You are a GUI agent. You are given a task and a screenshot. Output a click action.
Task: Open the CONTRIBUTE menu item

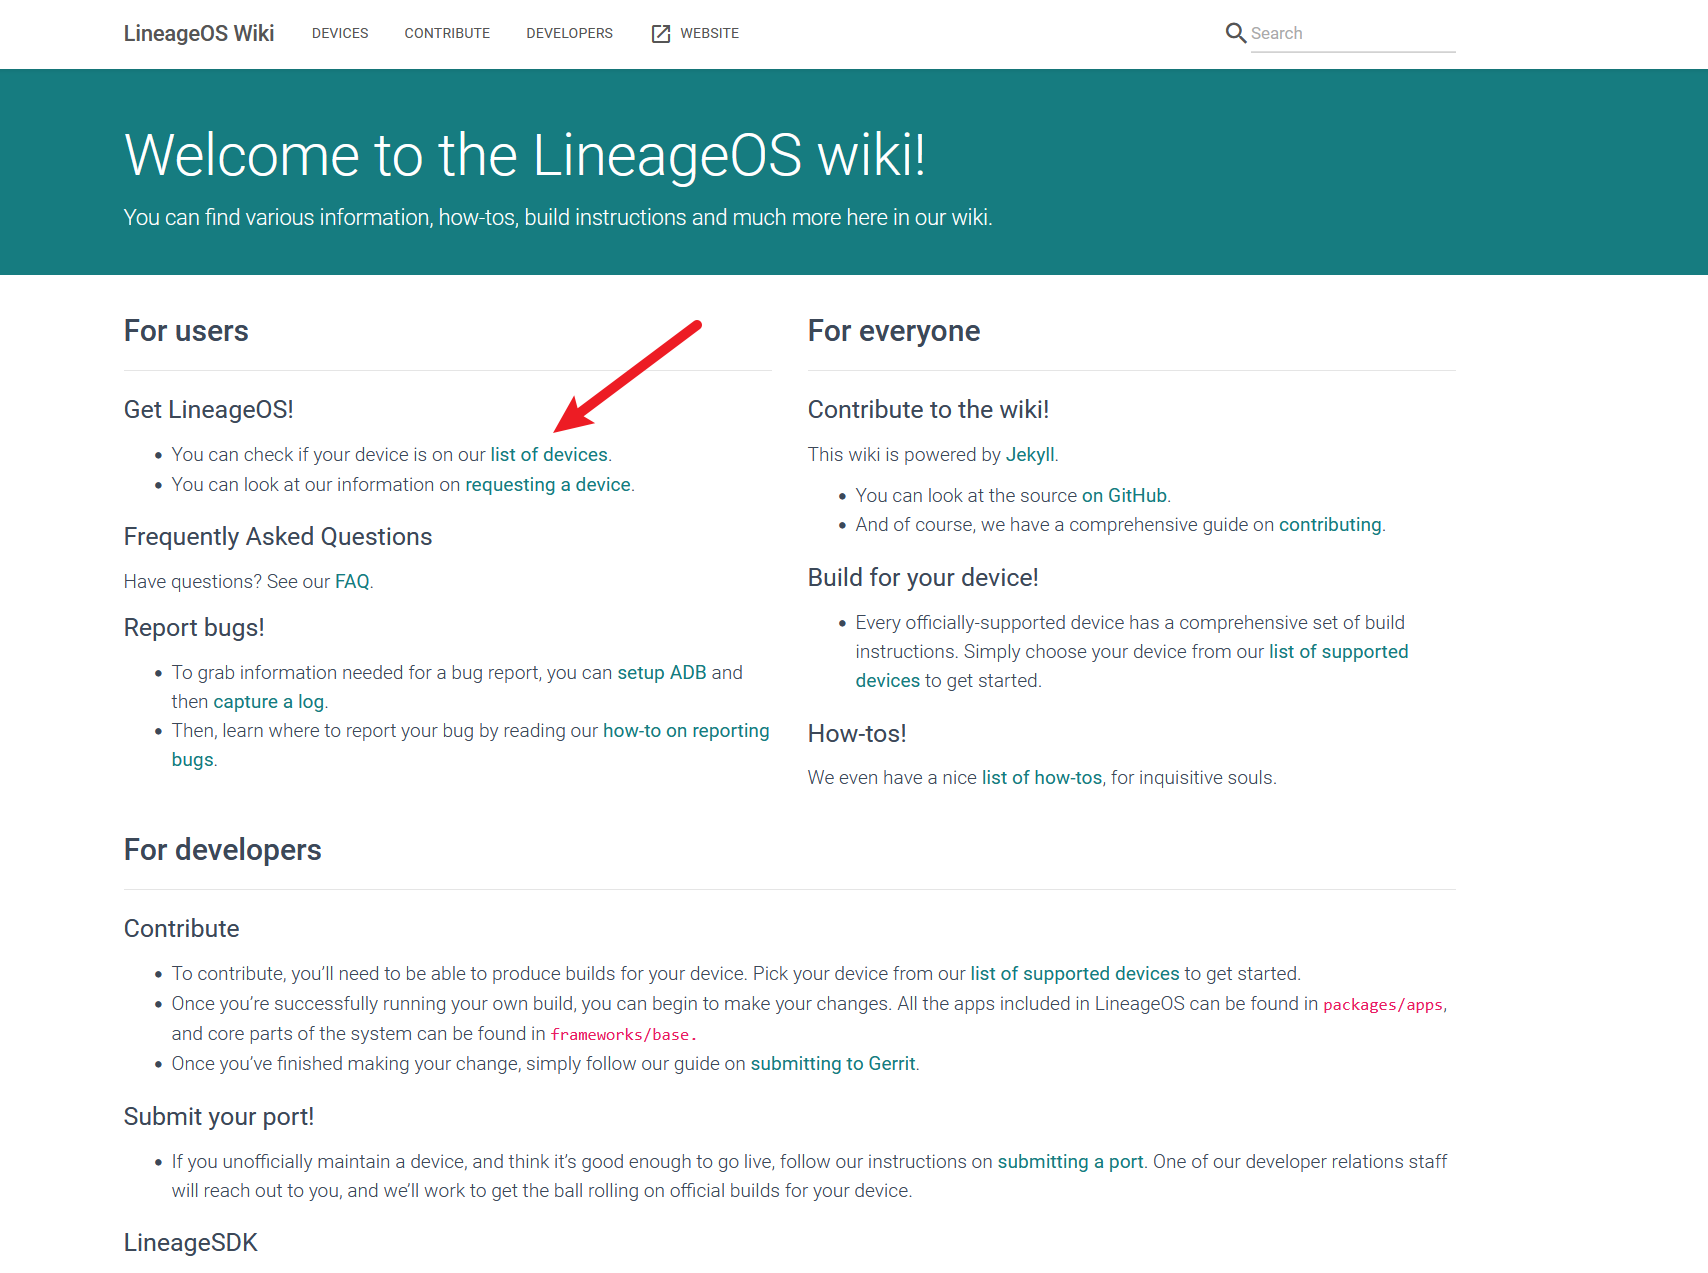(447, 33)
